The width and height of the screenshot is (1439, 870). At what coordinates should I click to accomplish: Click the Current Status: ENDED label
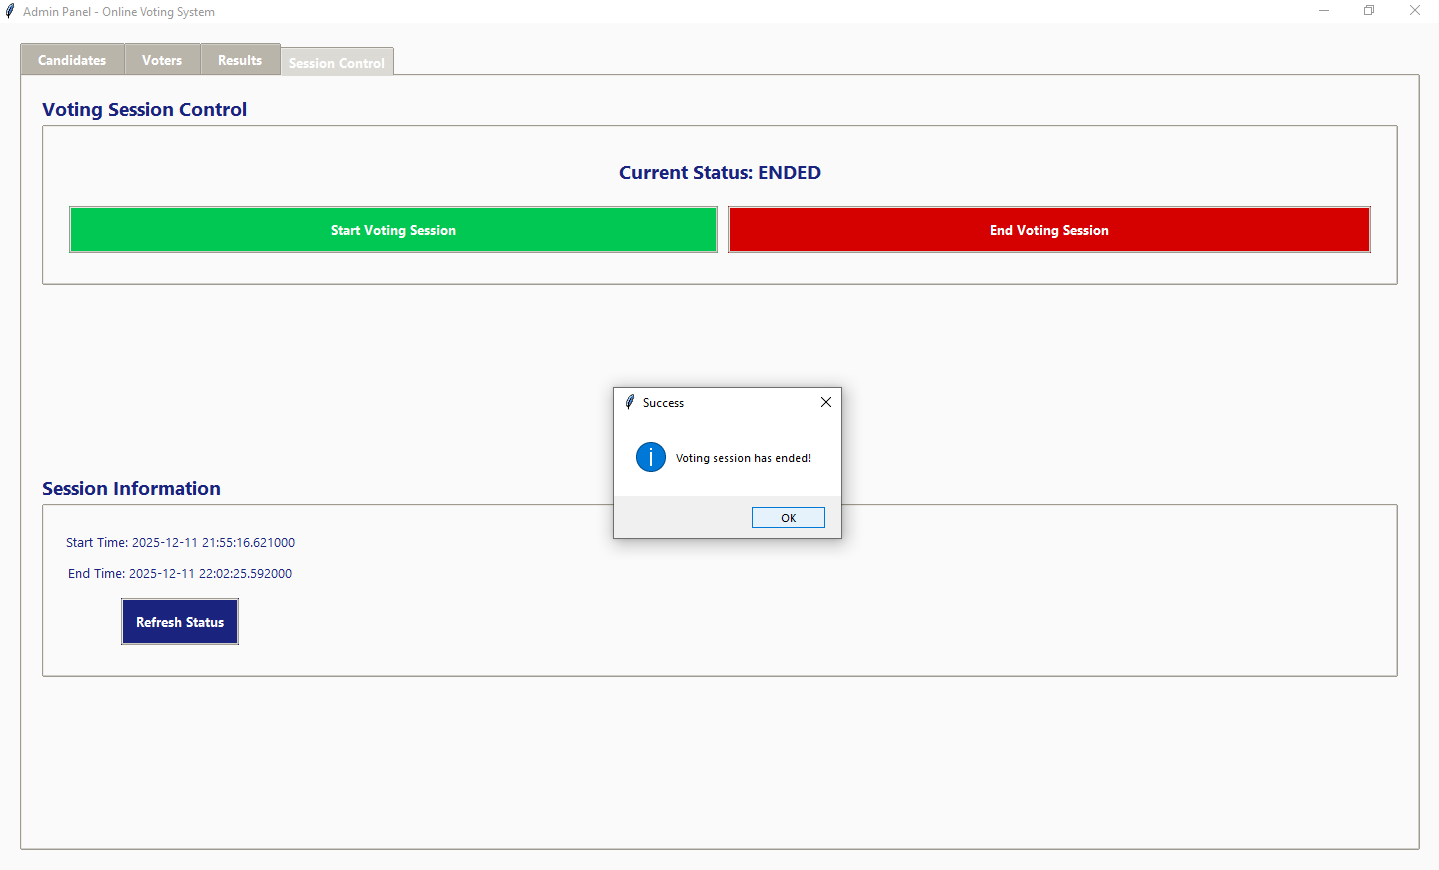coord(719,173)
